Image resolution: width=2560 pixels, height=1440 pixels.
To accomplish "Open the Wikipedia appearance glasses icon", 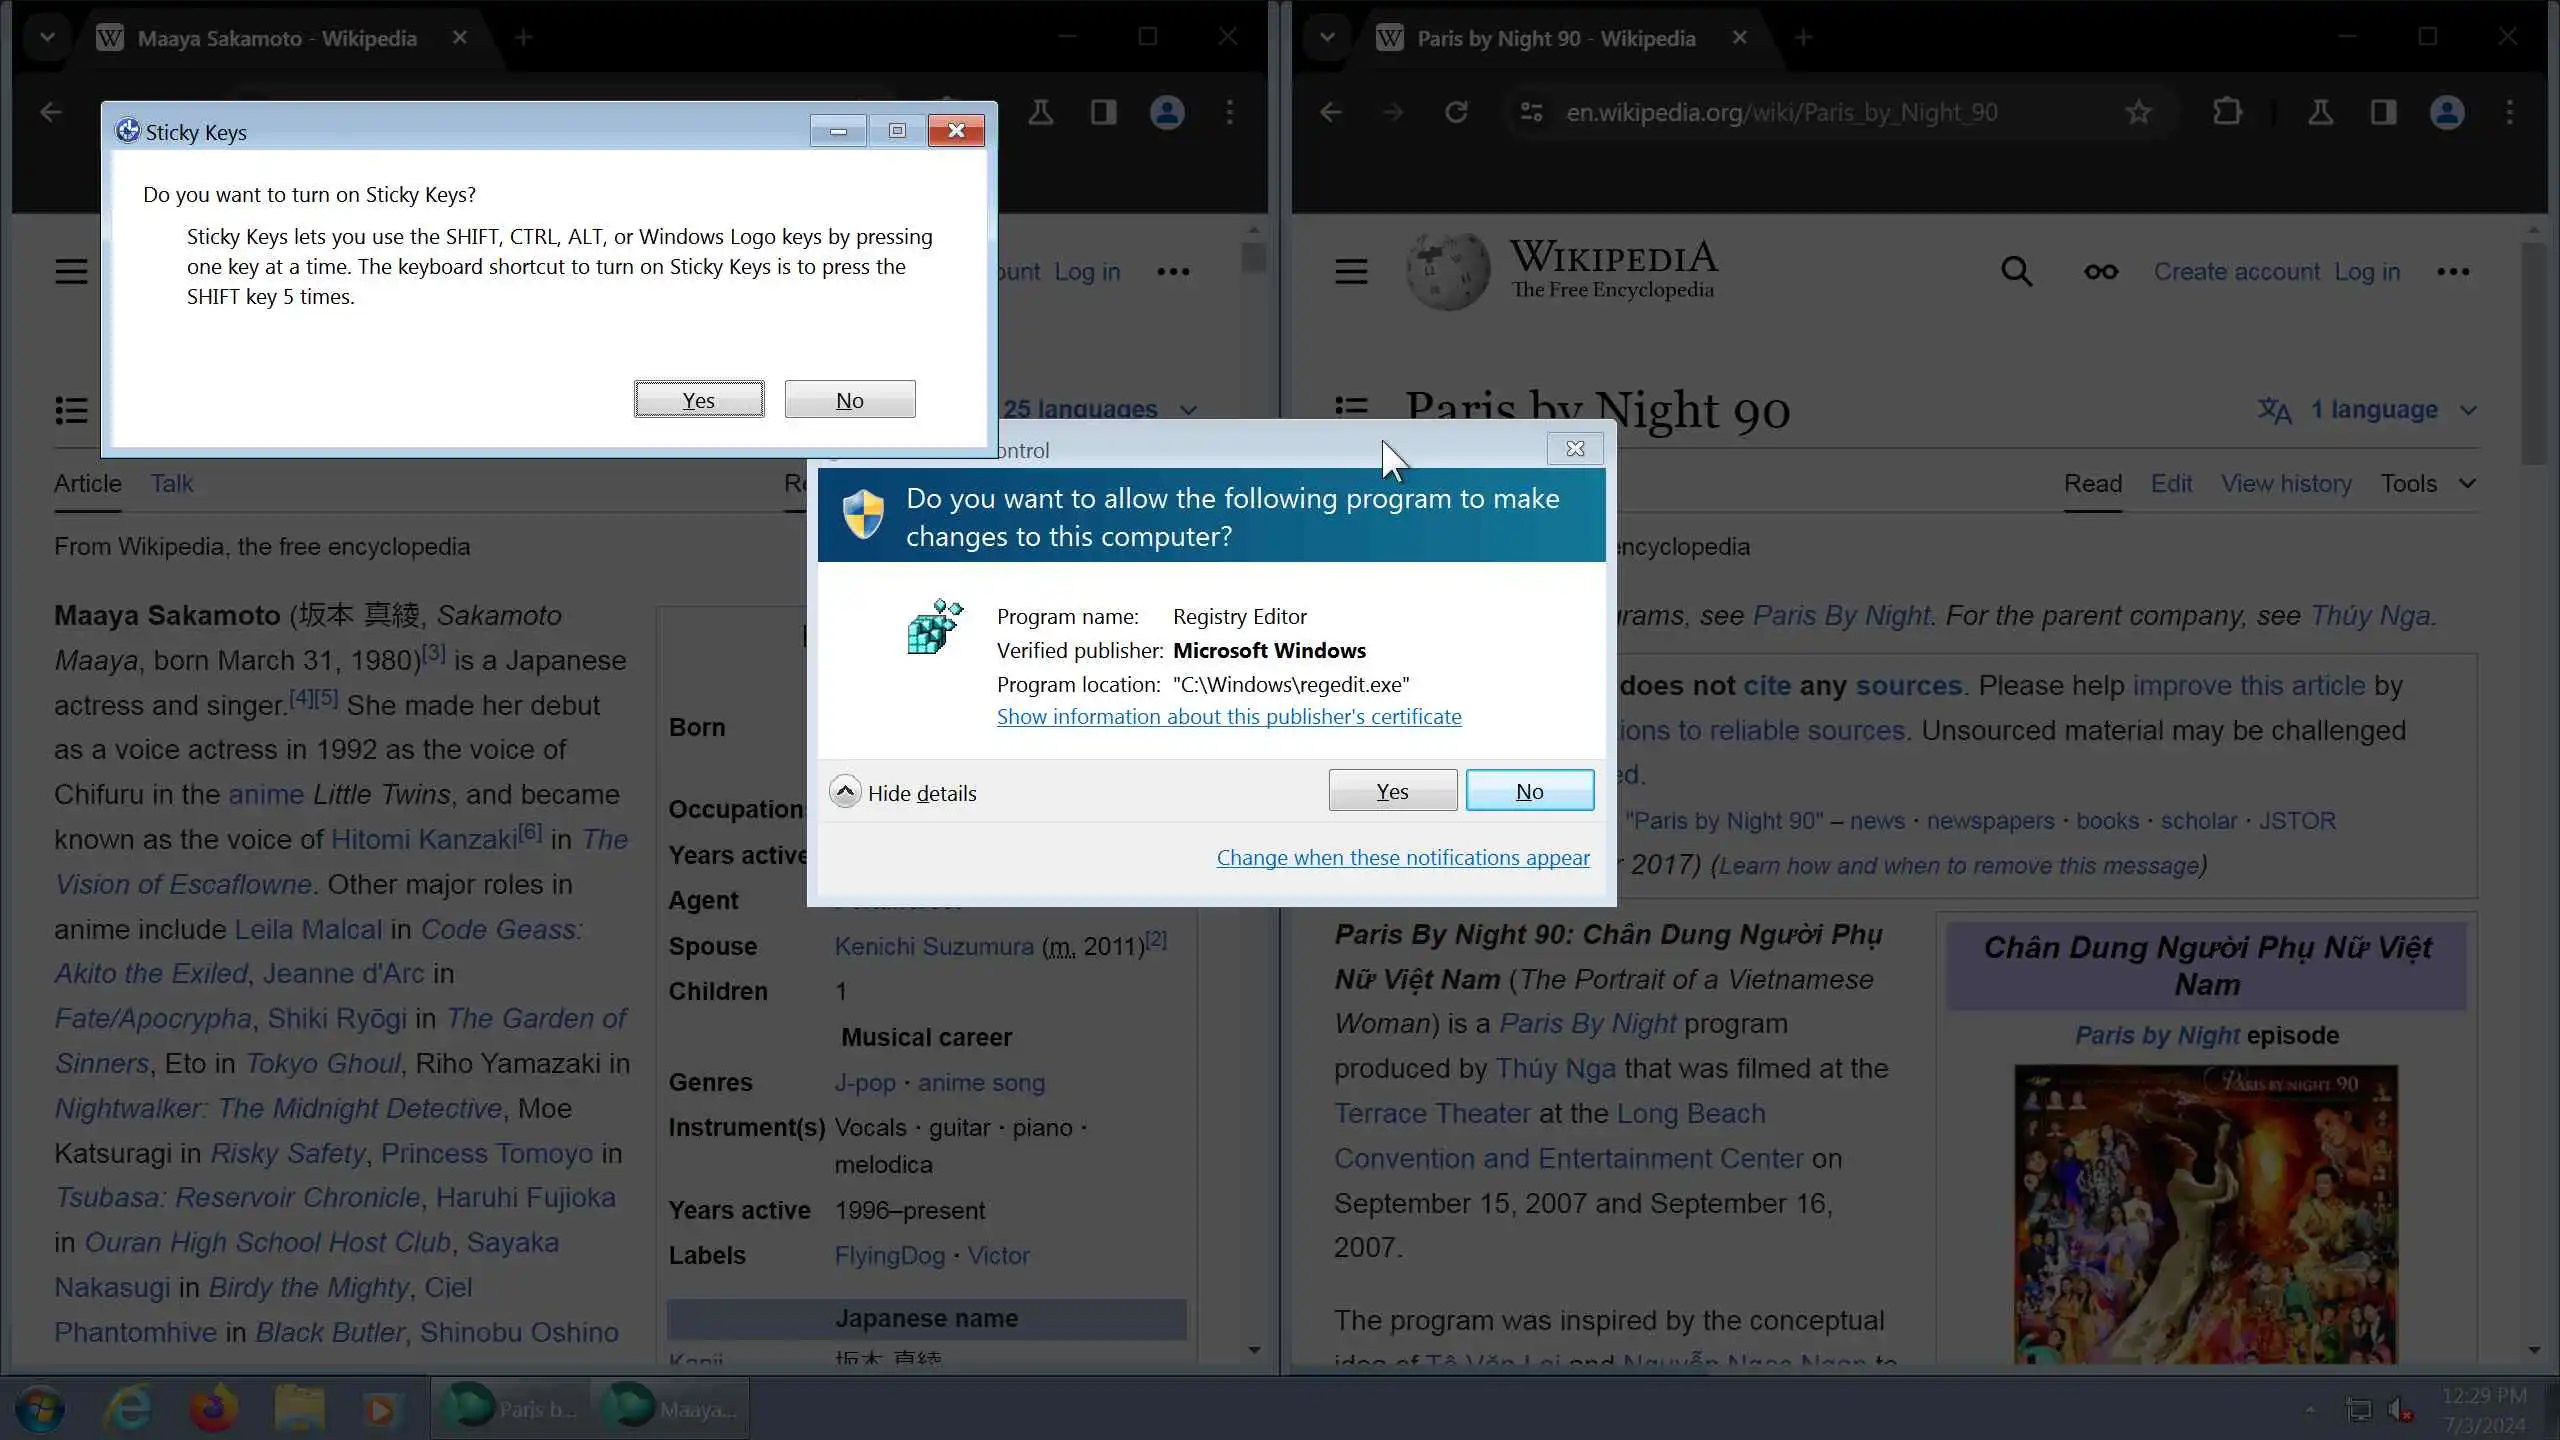I will pyautogui.click(x=2100, y=271).
